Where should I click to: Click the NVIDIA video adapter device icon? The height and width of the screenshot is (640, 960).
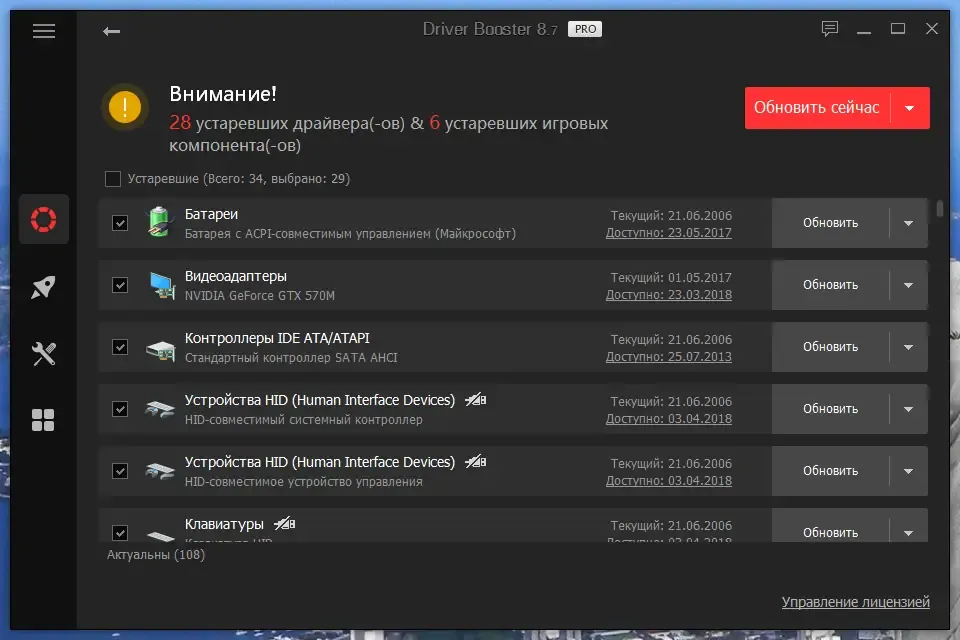pyautogui.click(x=162, y=285)
